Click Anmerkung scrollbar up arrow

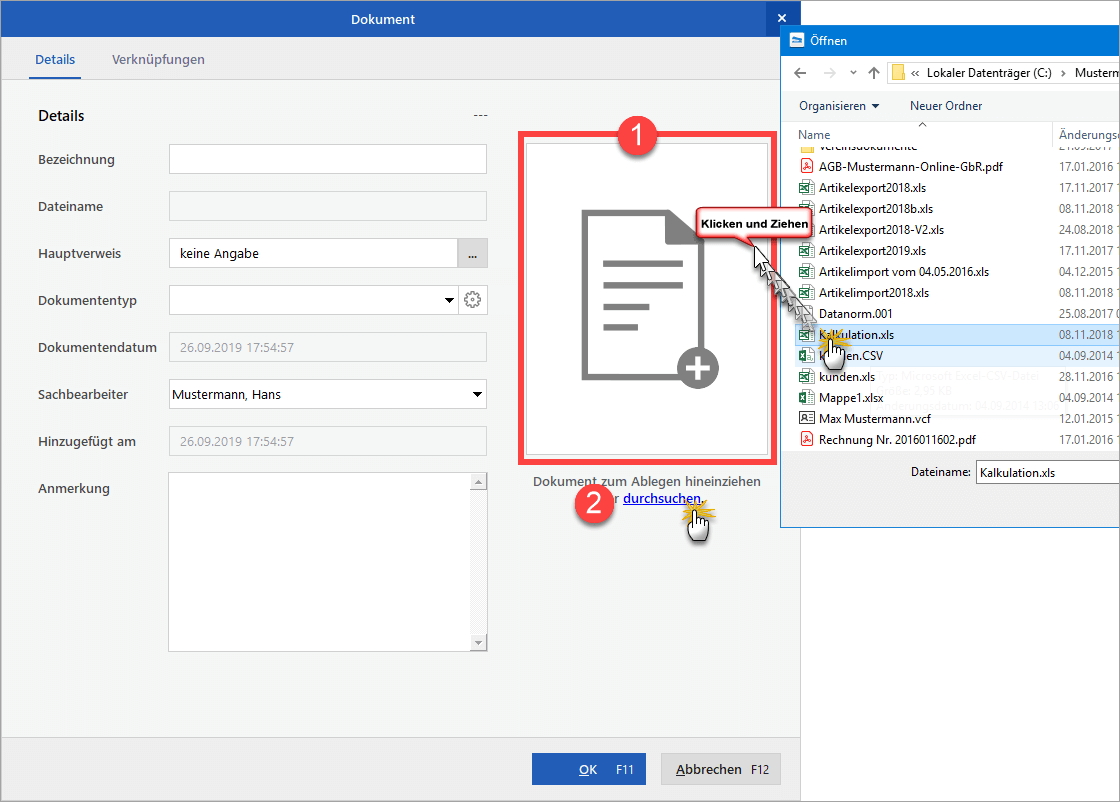(x=479, y=482)
